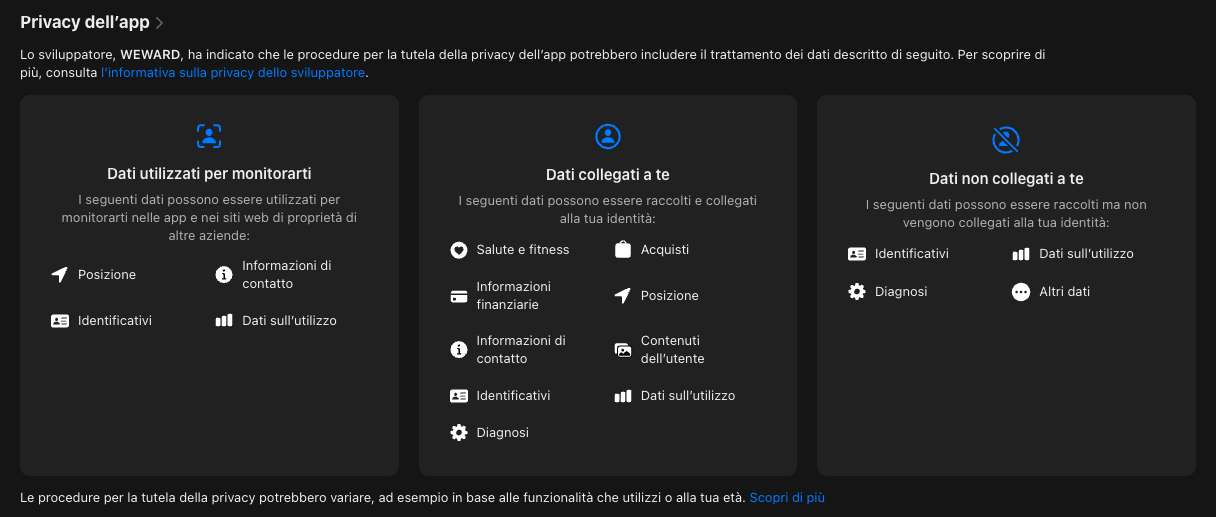Image resolution: width=1216 pixels, height=517 pixels.
Task: Click the Salute e fitness heart icon
Action: 459,250
